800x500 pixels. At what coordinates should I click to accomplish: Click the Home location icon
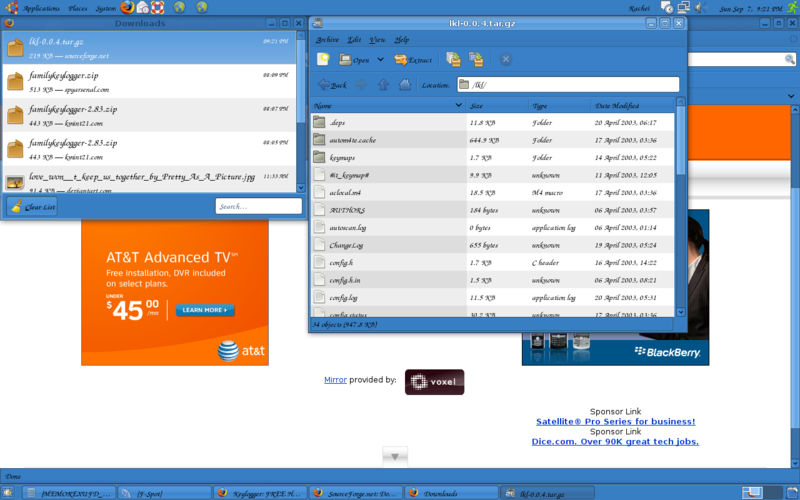click(405, 85)
